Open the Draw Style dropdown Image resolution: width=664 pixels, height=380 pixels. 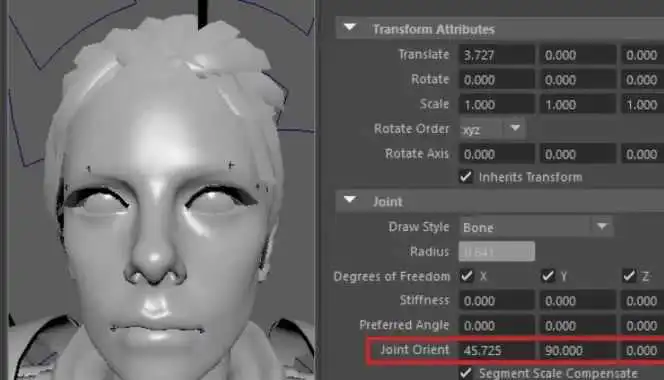pos(536,227)
